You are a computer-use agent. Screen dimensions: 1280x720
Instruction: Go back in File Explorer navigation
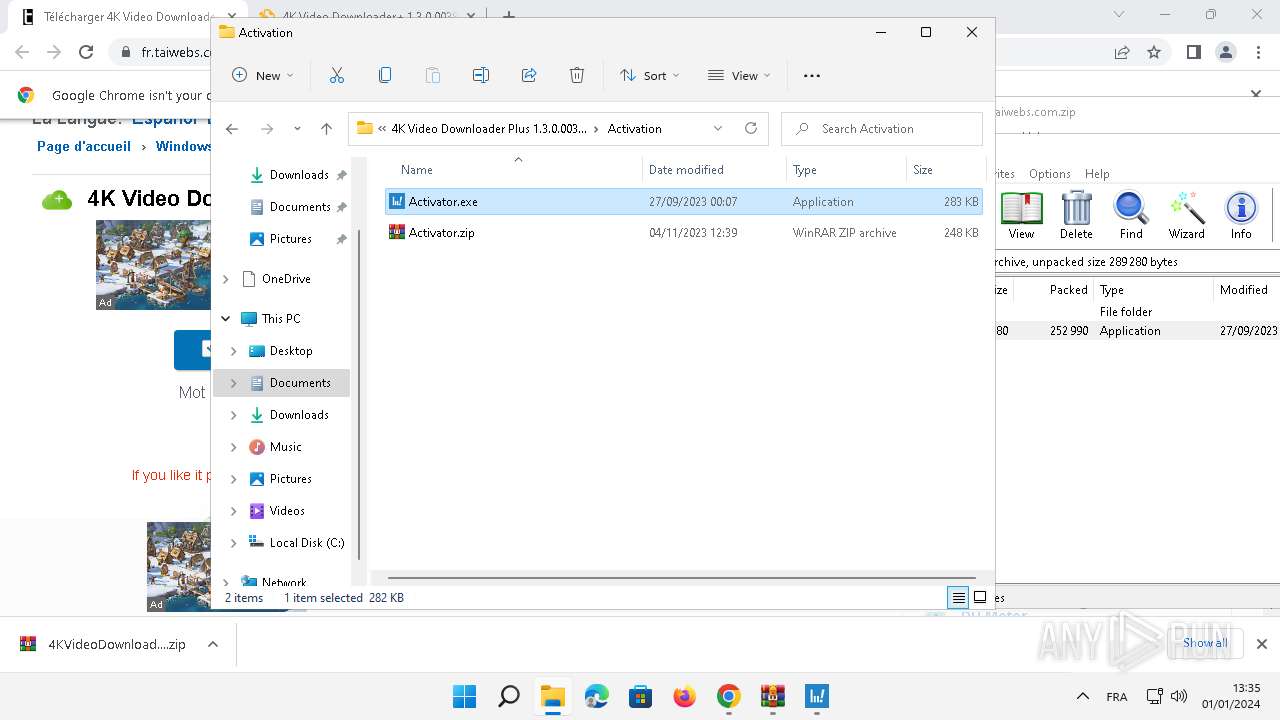click(x=232, y=128)
